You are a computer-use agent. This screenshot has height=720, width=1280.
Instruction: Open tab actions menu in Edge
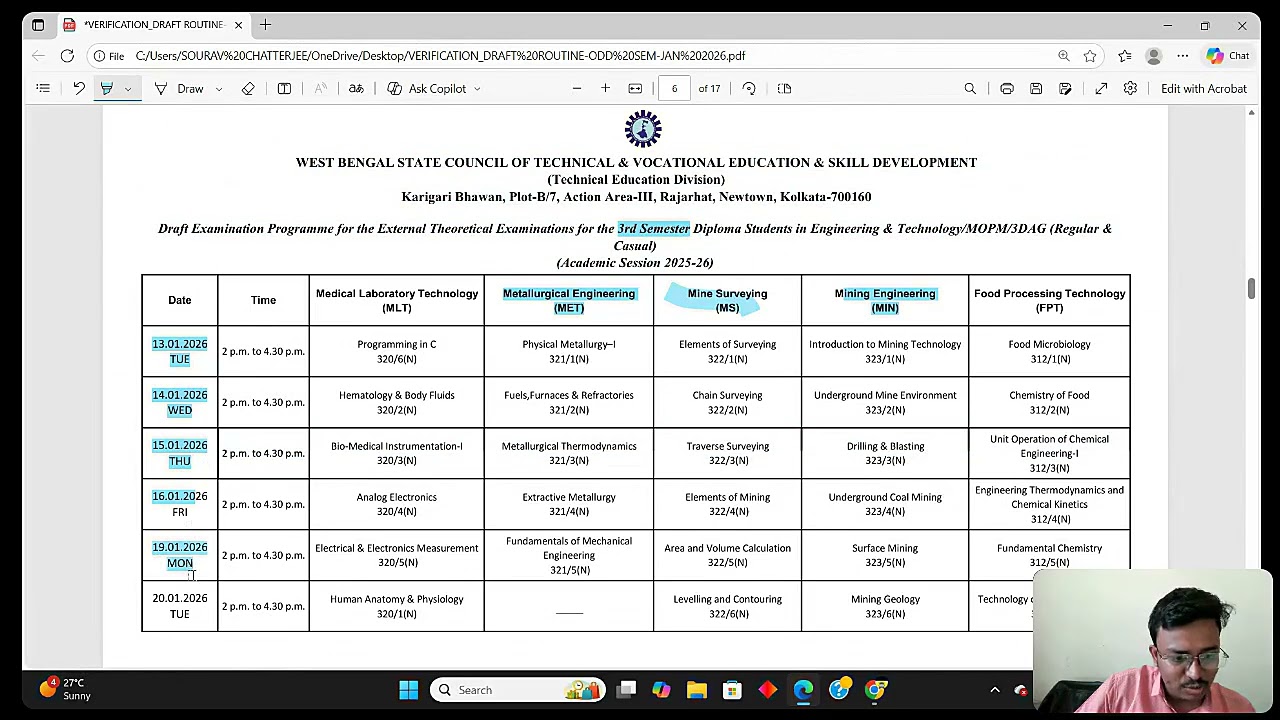[x=38, y=24]
